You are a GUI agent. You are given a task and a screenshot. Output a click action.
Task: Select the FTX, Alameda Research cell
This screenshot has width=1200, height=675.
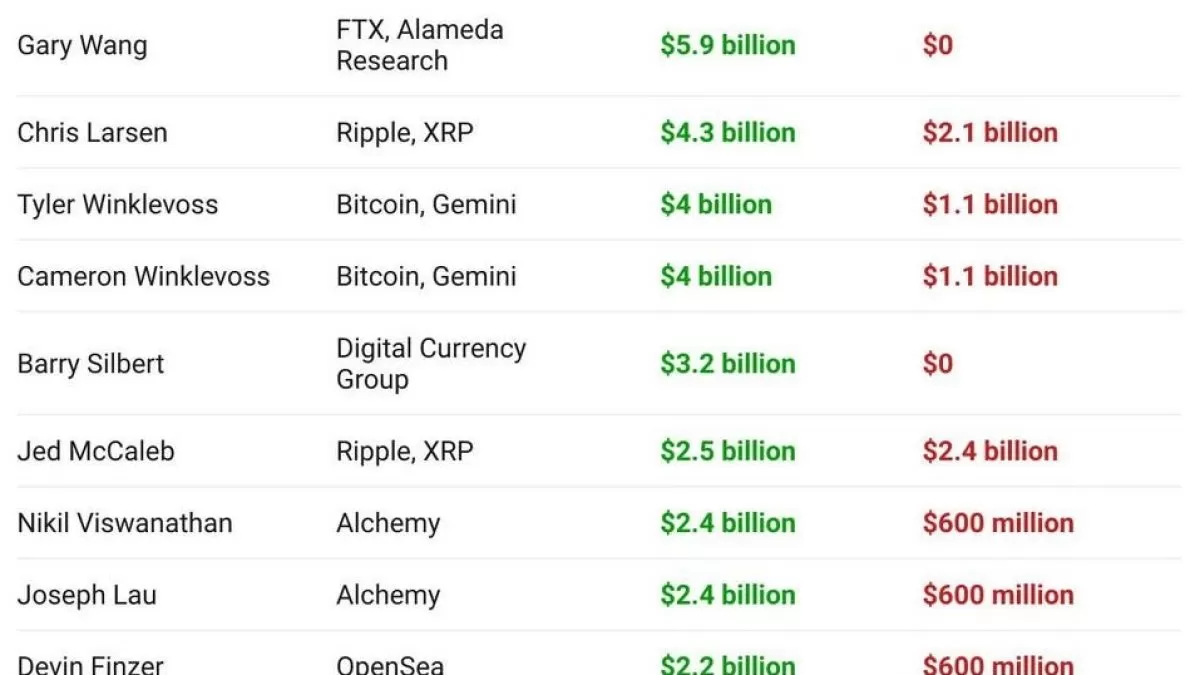tap(419, 46)
